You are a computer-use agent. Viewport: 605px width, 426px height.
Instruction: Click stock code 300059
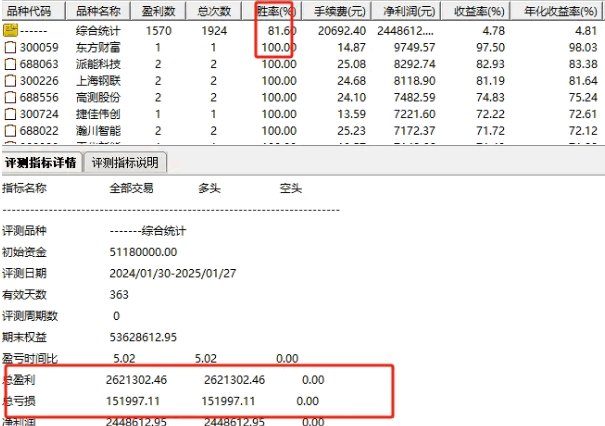(39, 47)
